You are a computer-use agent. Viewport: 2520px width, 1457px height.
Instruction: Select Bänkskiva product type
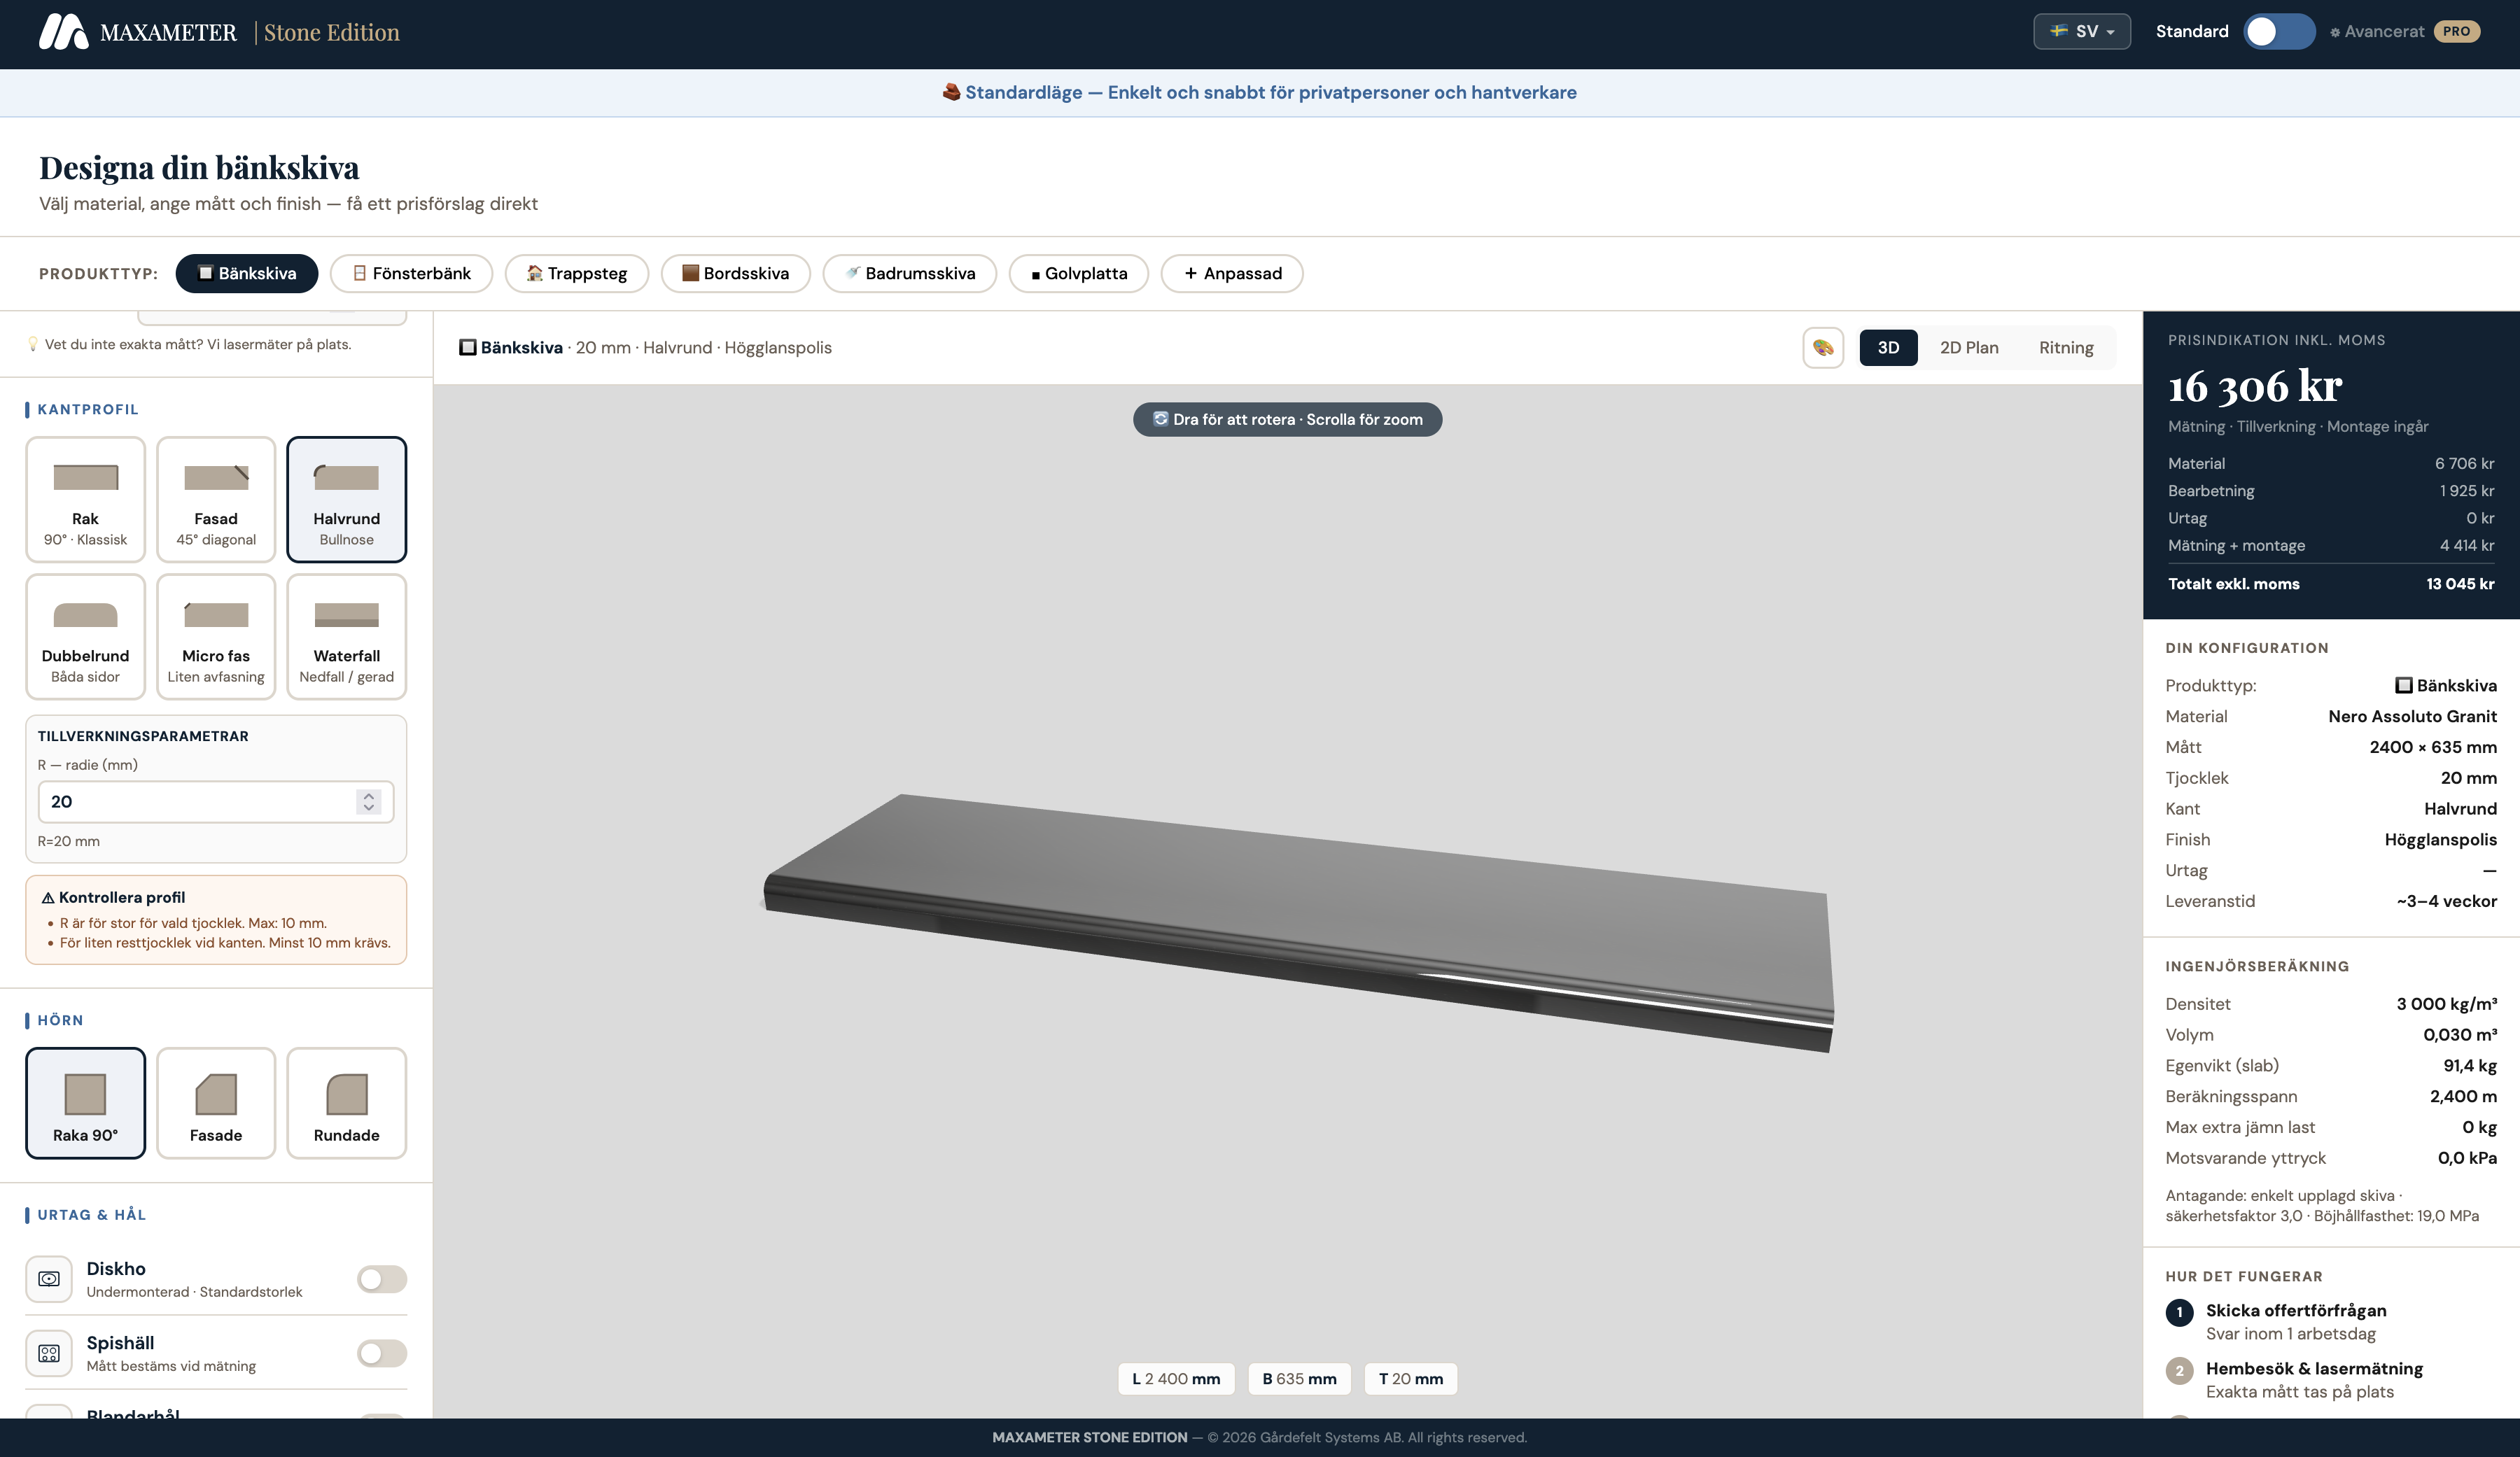coord(247,273)
